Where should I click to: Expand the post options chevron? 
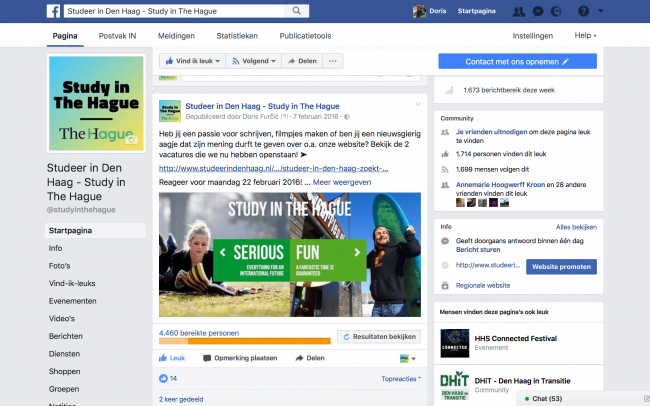coord(418,104)
